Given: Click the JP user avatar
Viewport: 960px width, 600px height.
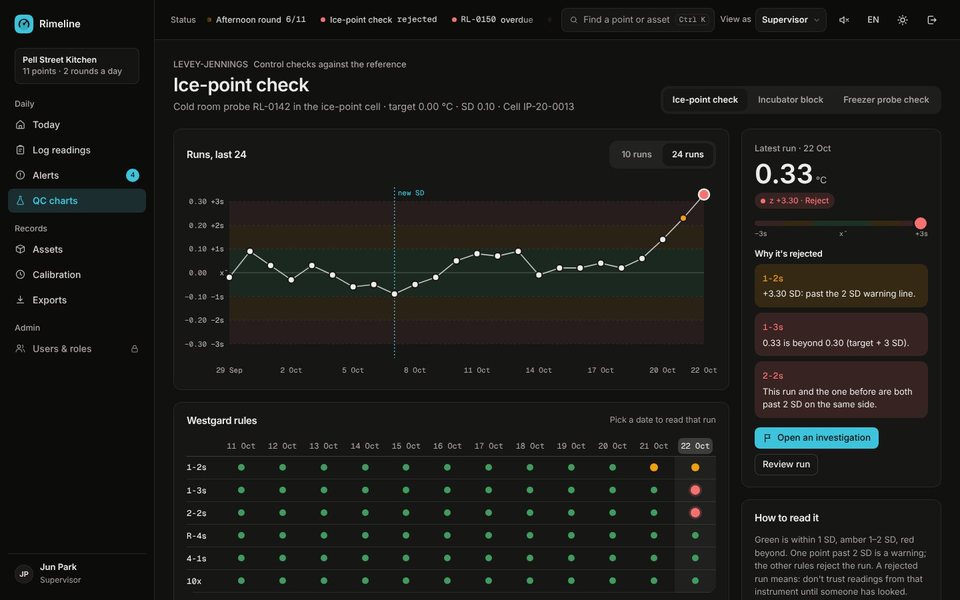Looking at the screenshot, I should coord(24,574).
